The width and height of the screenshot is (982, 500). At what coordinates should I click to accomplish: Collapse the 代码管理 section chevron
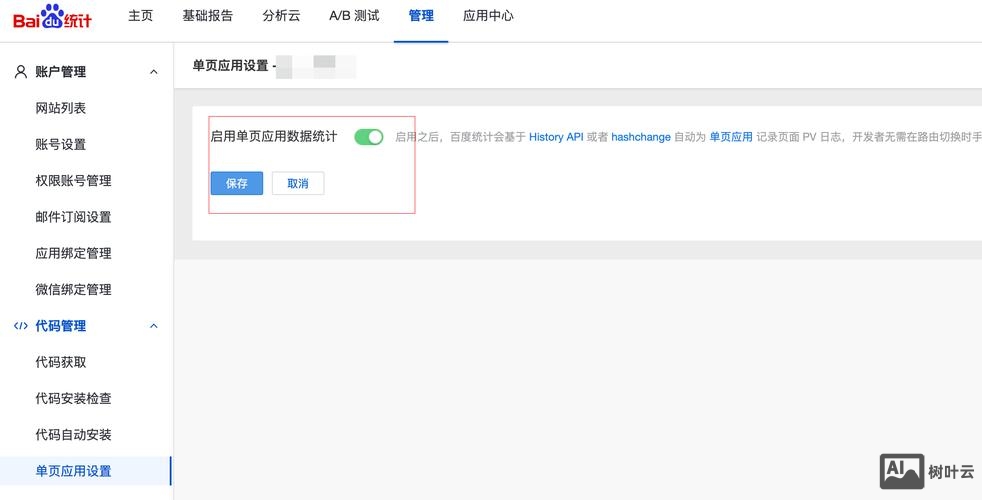pos(153,326)
